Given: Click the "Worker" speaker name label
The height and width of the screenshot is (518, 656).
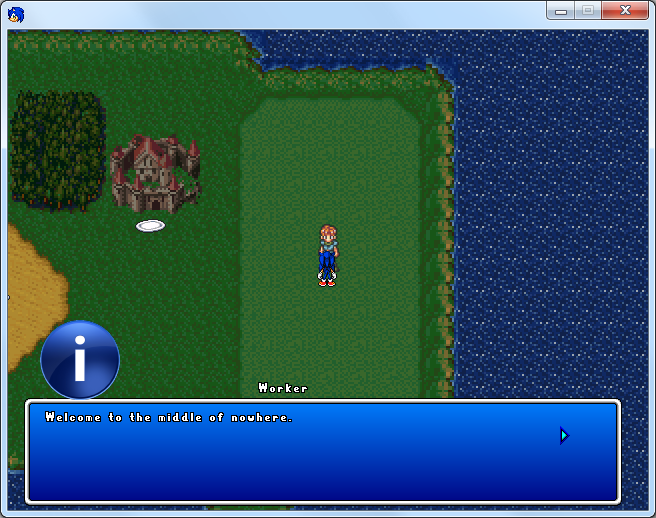Looking at the screenshot, I should (x=283, y=388).
